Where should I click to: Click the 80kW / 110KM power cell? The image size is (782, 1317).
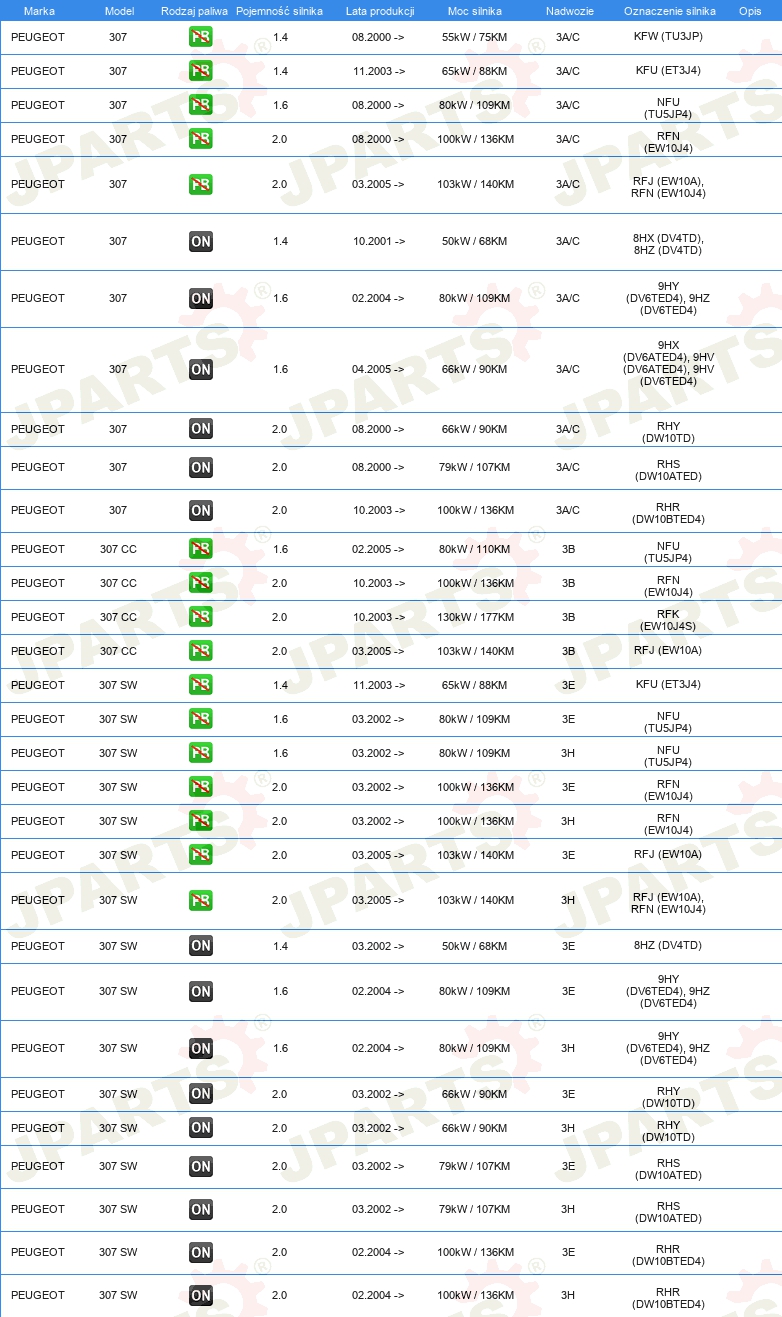click(475, 549)
